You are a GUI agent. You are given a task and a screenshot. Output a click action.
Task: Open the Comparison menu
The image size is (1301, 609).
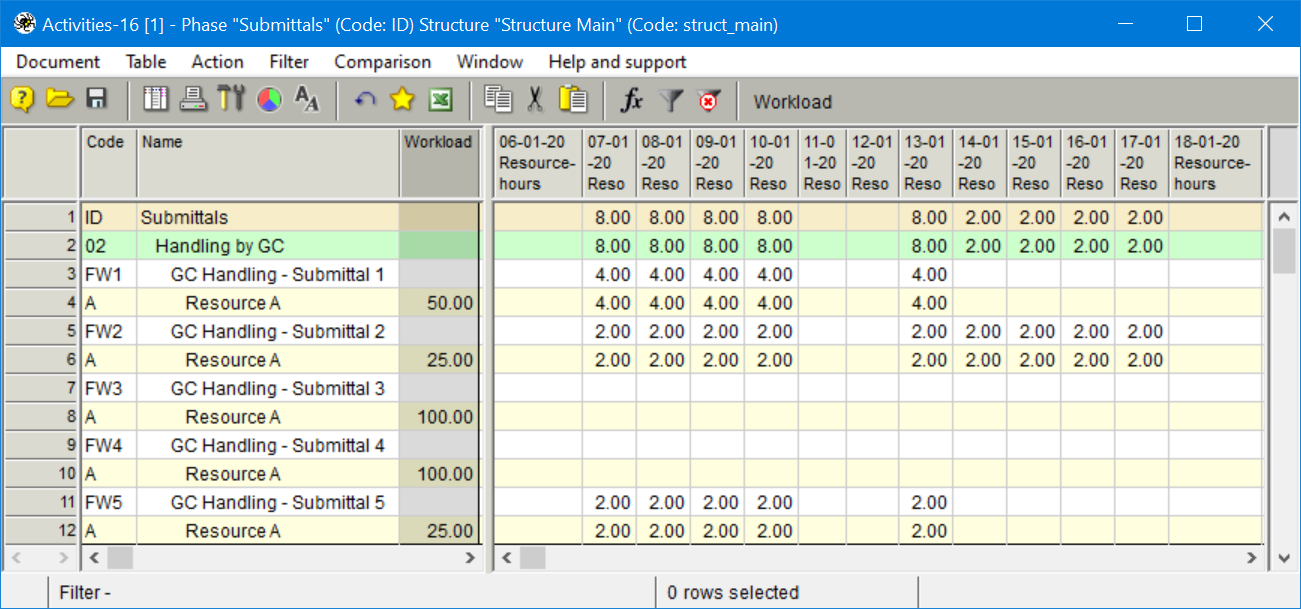coord(383,62)
